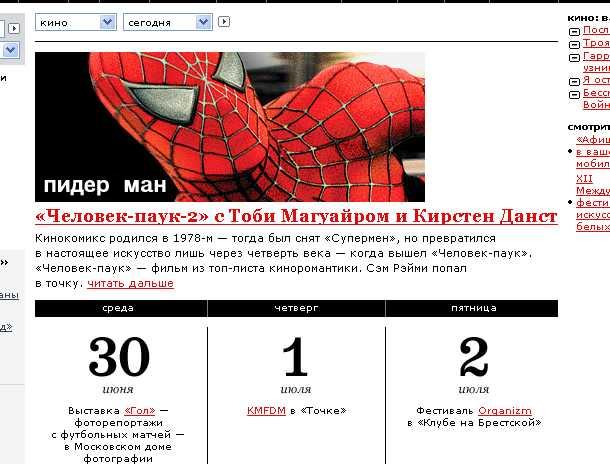Open the «Человек-паук-2» article headline
The height and width of the screenshot is (464, 610).
pos(295,216)
